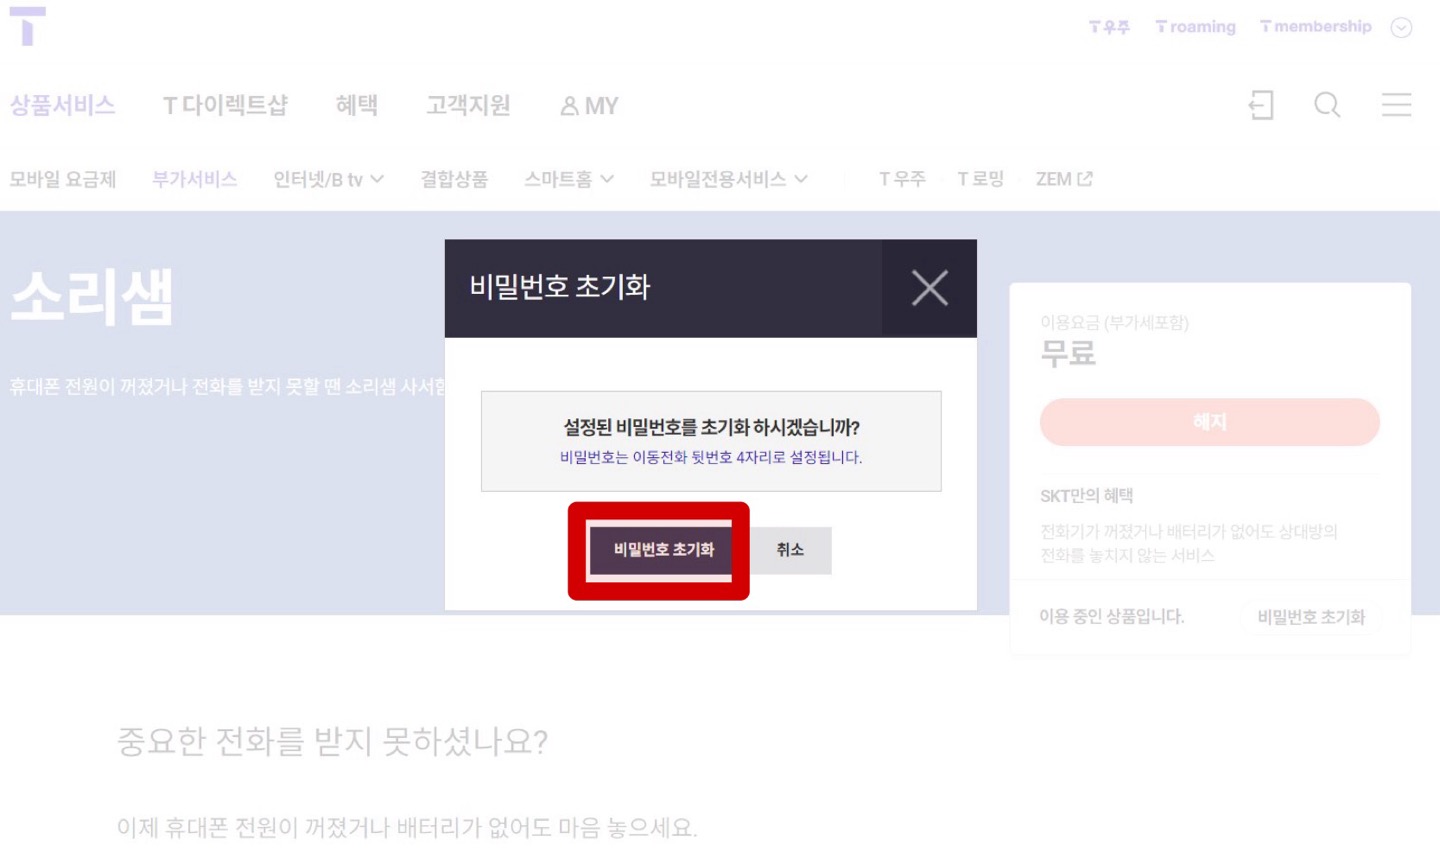1440x853 pixels.
Task: Click the MY person icon
Action: coord(569,105)
